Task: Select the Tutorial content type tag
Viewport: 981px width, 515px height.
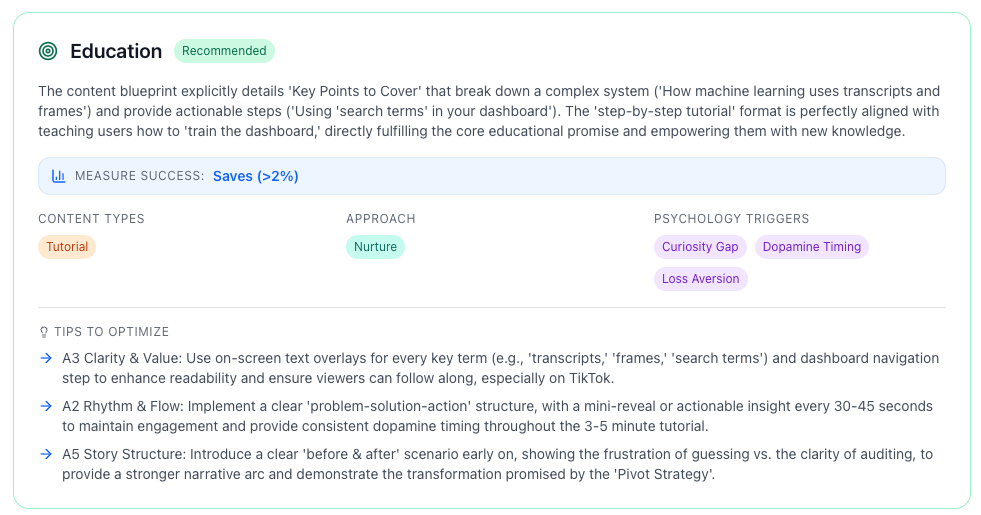Action: coord(67,247)
